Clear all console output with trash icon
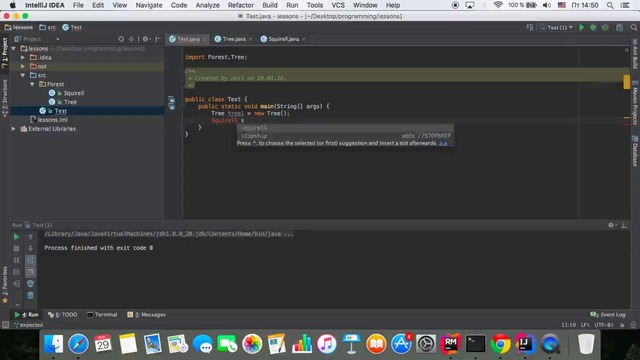 (x=30, y=295)
